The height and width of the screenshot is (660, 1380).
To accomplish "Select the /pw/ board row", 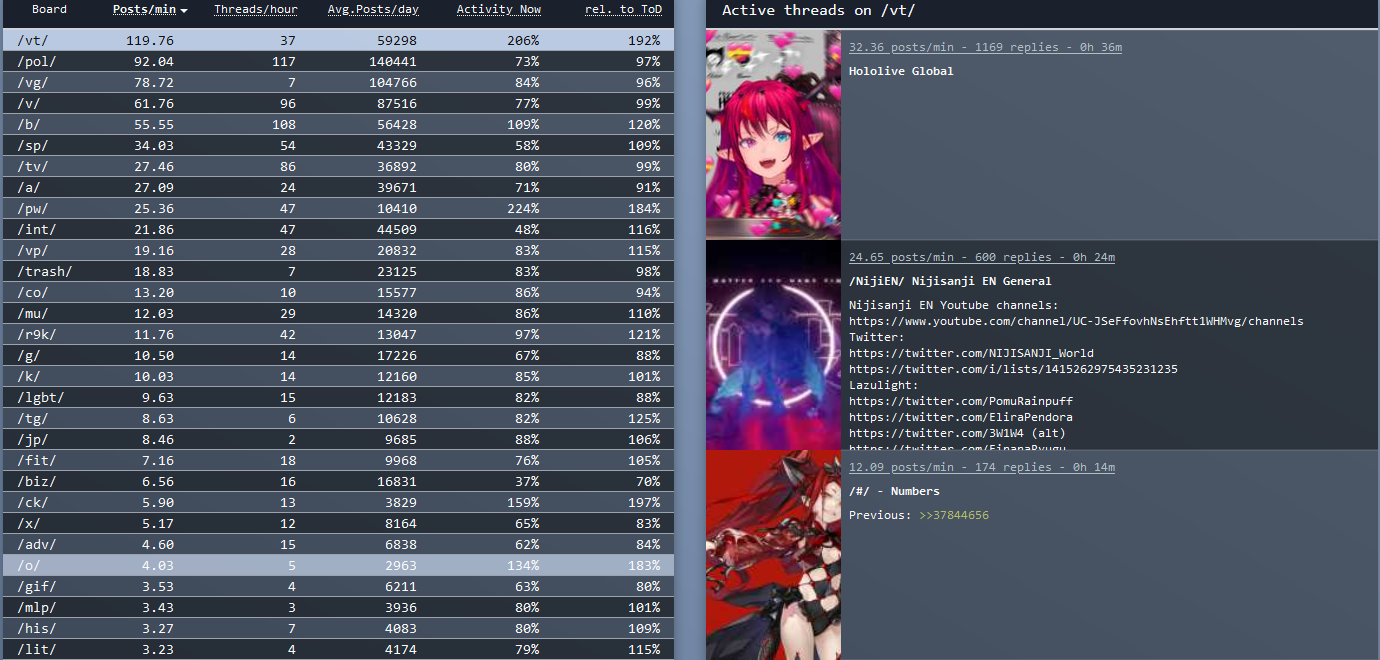I will [337, 208].
